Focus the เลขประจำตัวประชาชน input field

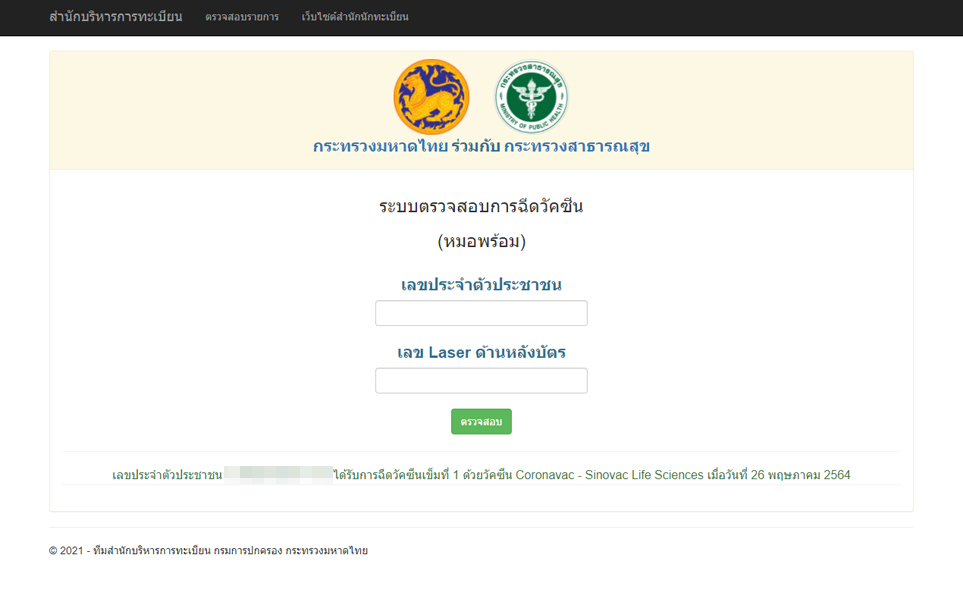click(482, 313)
